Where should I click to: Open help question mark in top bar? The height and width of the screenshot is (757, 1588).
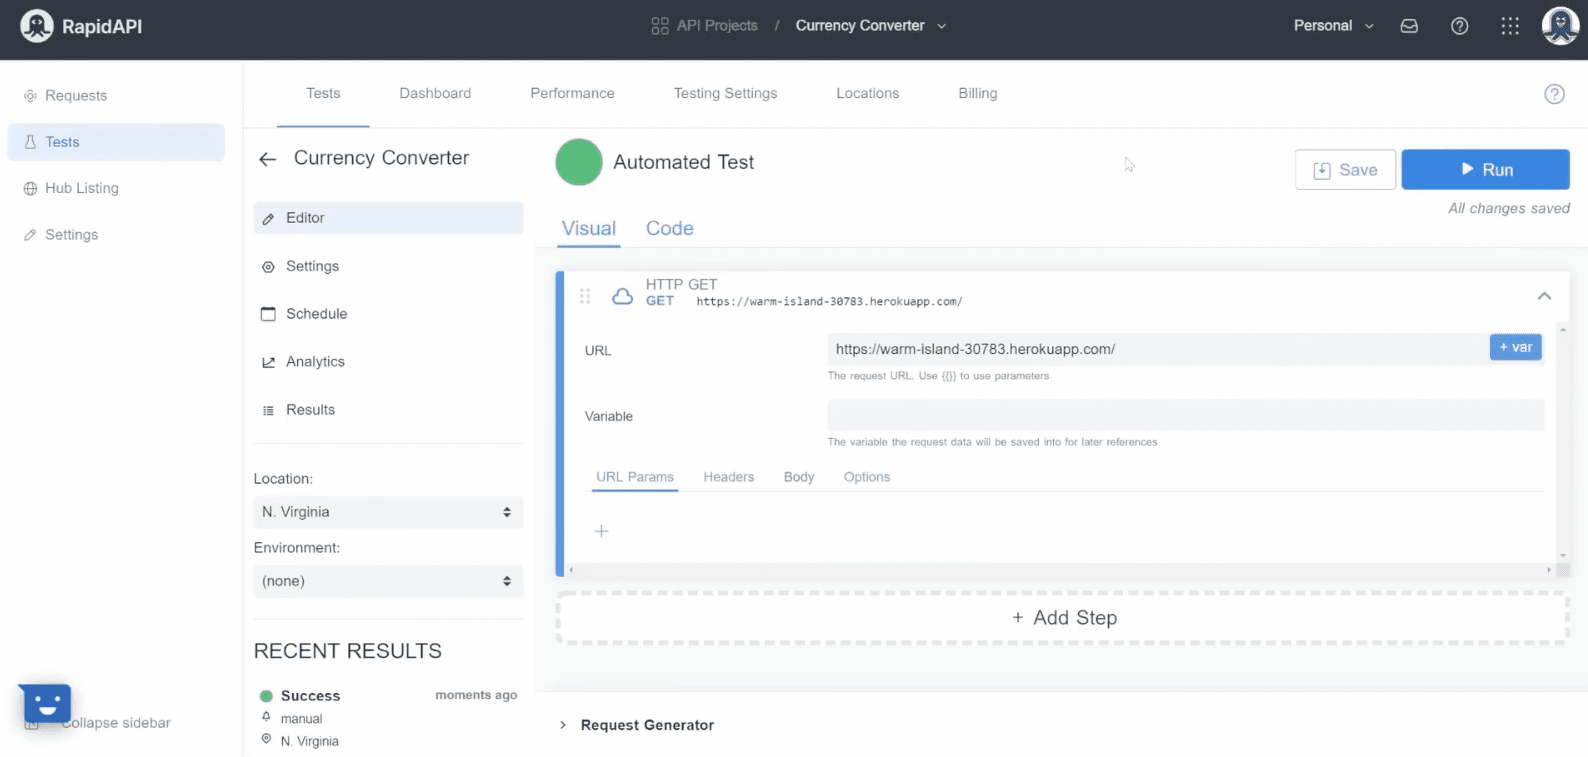1460,26
